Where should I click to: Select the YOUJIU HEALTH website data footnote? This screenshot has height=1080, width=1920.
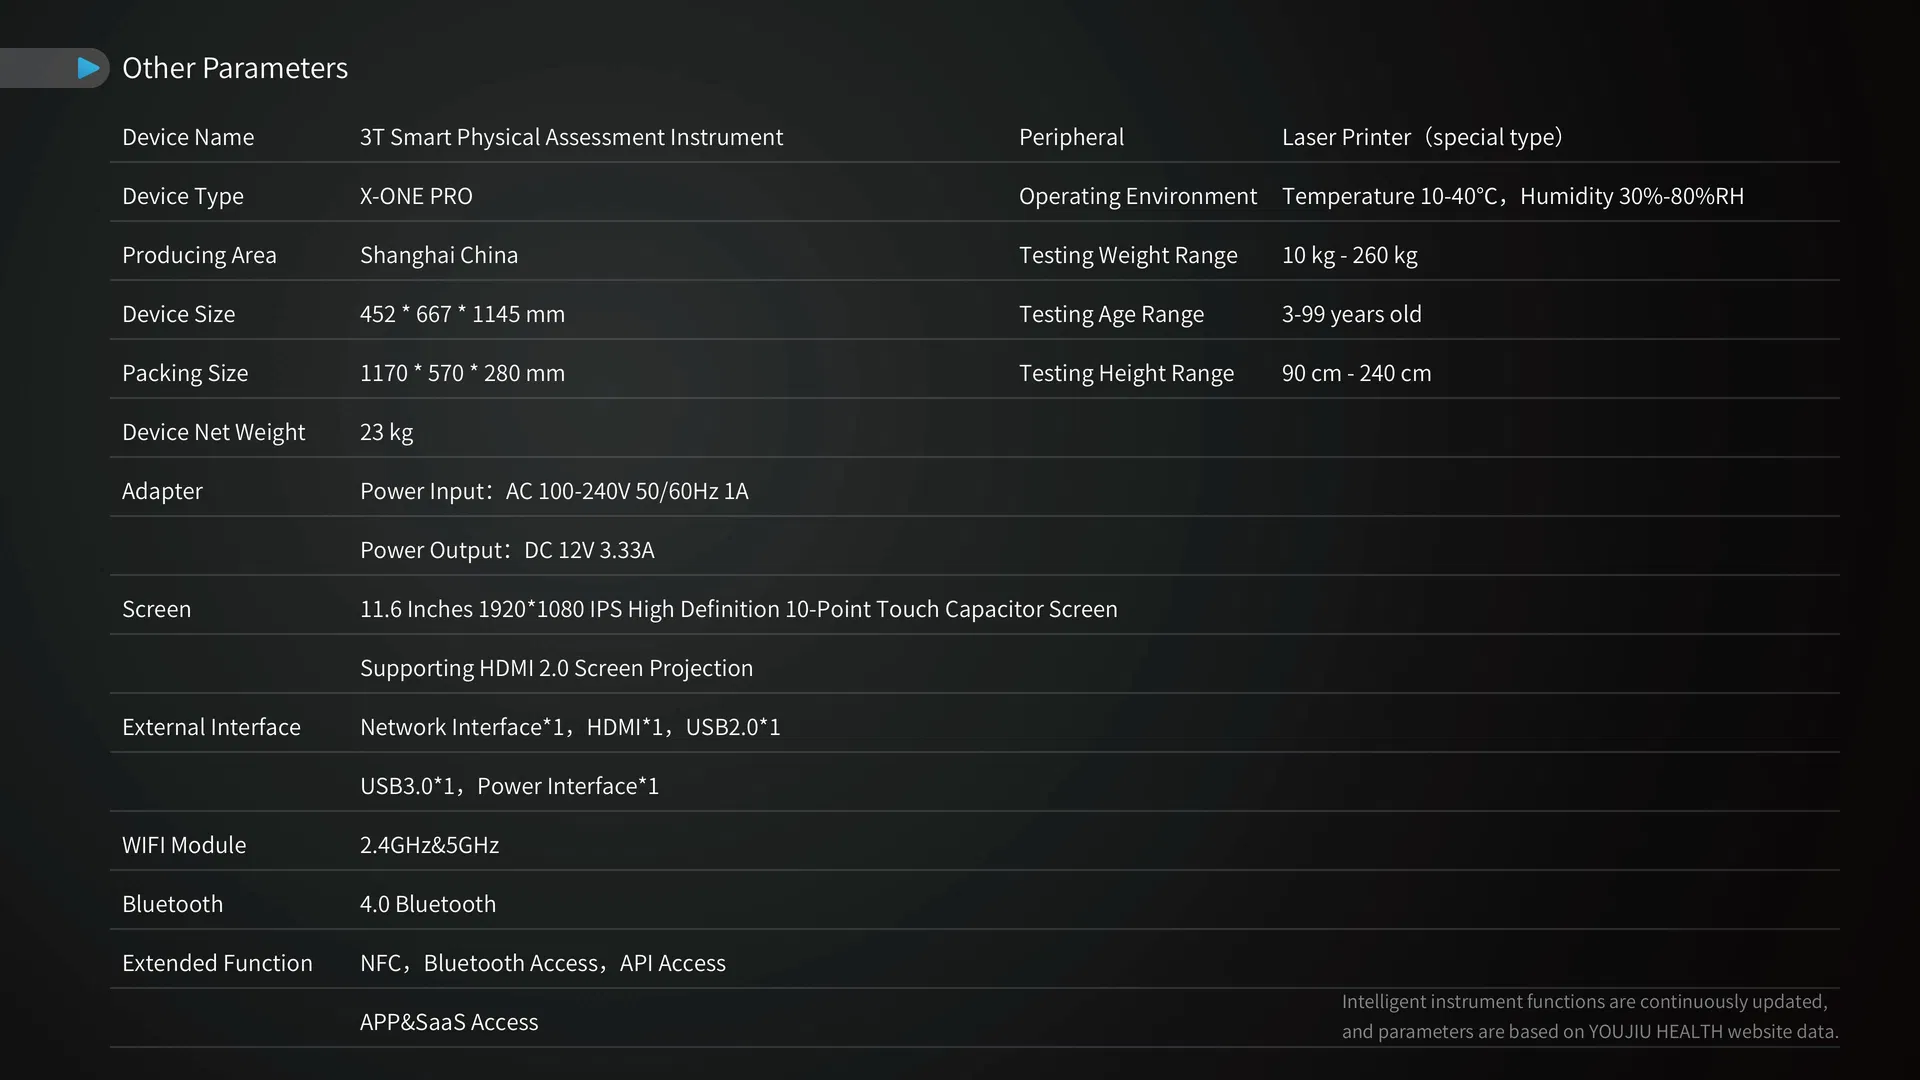[1590, 1016]
